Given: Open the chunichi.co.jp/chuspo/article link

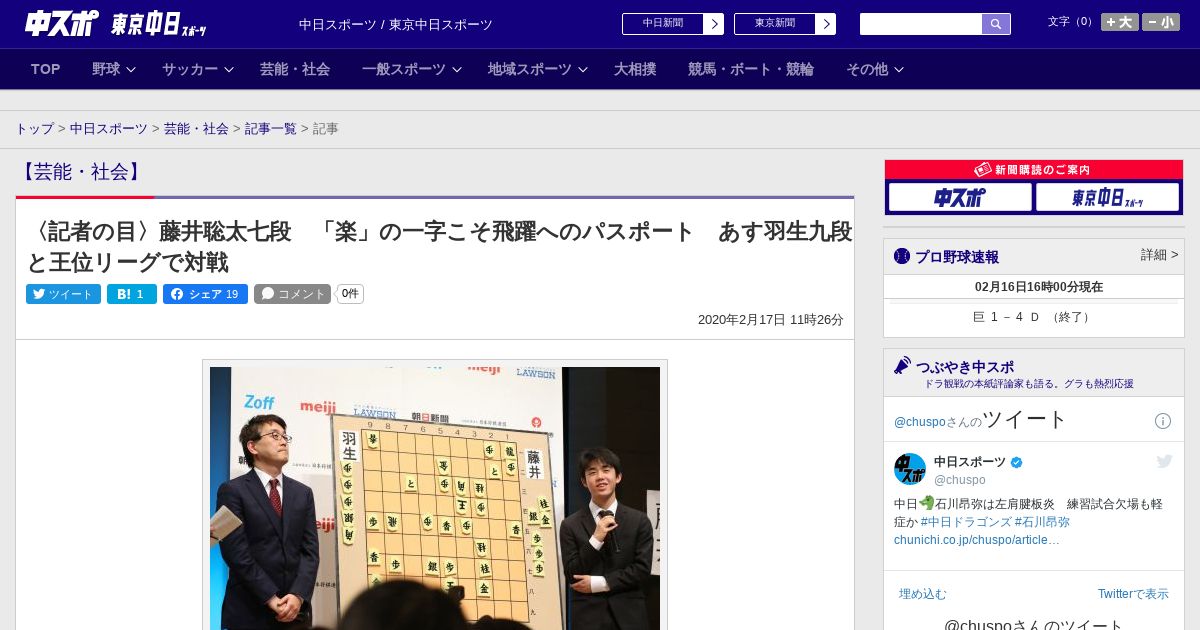Looking at the screenshot, I should coord(977,540).
